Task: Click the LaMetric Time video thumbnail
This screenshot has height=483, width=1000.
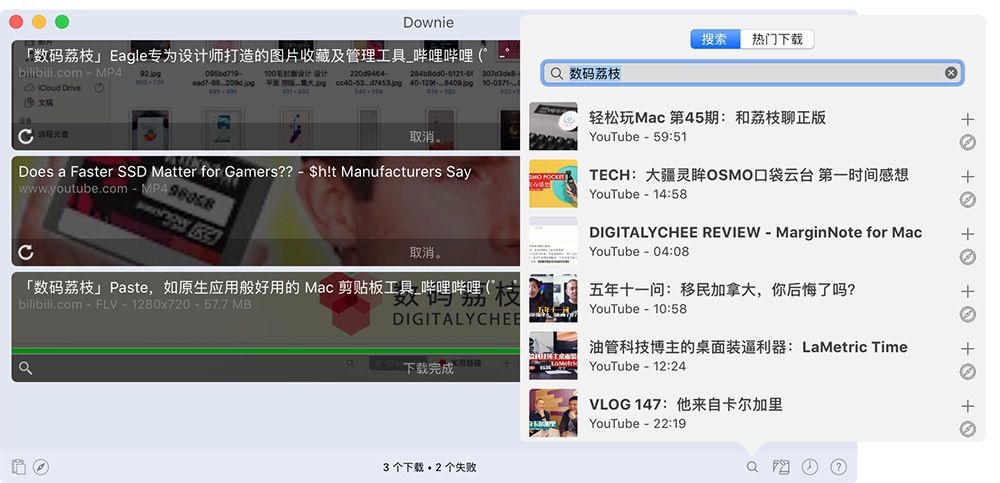Action: point(553,356)
